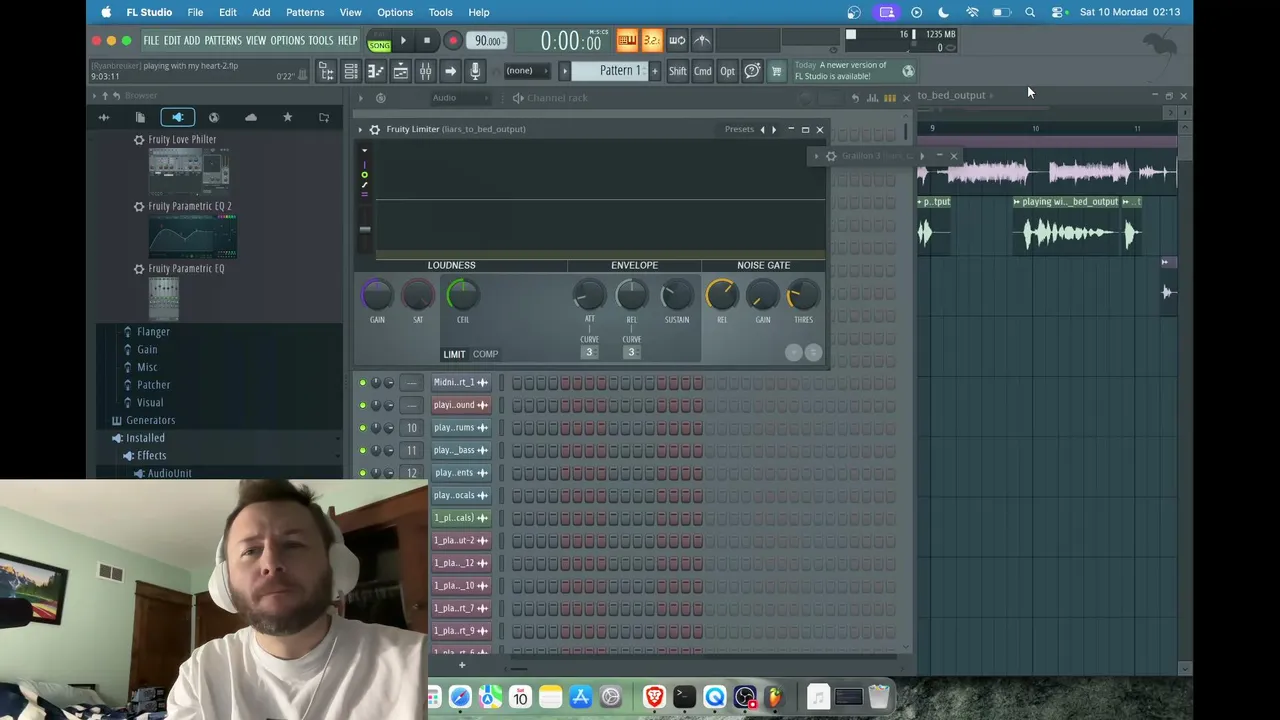The width and height of the screenshot is (1280, 720).
Task: Click the Fruity Limiter GAIN knob under LOUDNESS
Action: point(377,295)
